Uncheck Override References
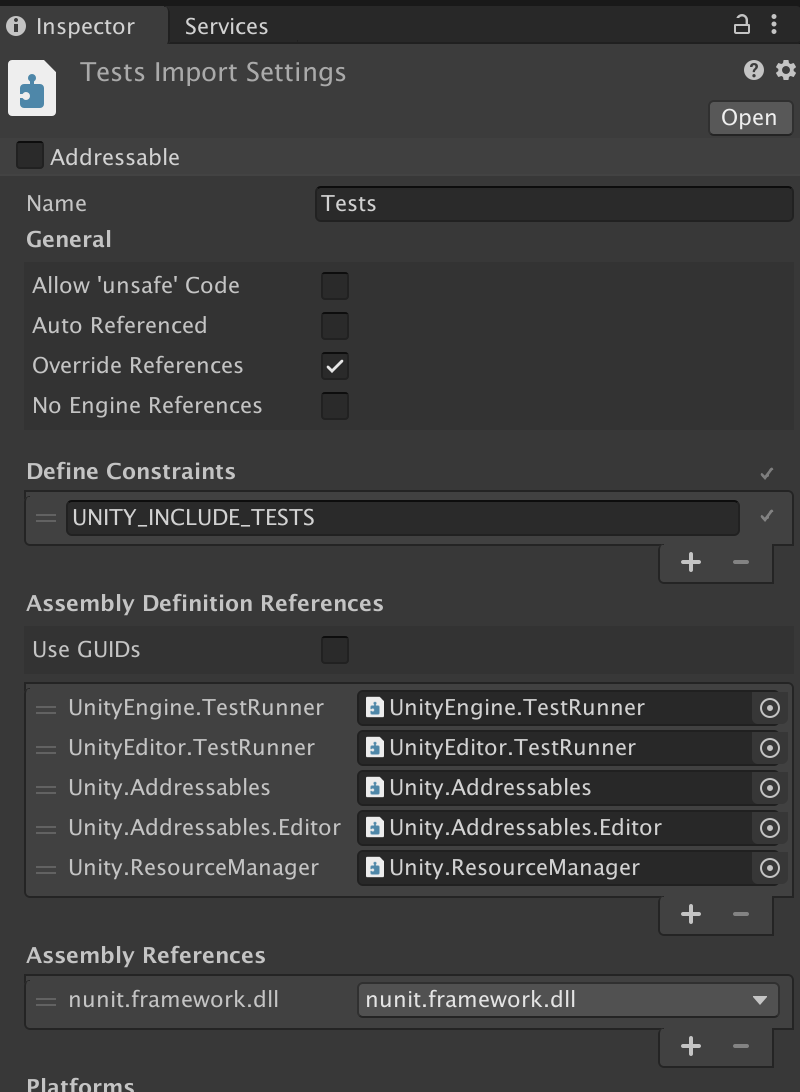This screenshot has height=1092, width=800. click(x=335, y=366)
